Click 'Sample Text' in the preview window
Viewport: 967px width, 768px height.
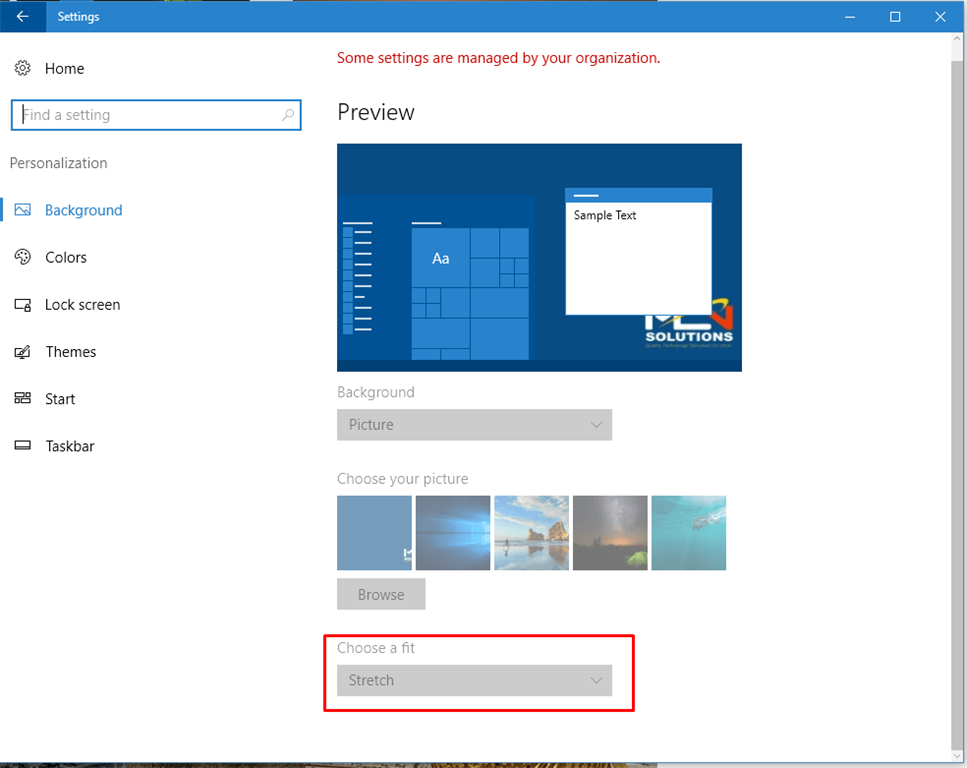coord(604,215)
